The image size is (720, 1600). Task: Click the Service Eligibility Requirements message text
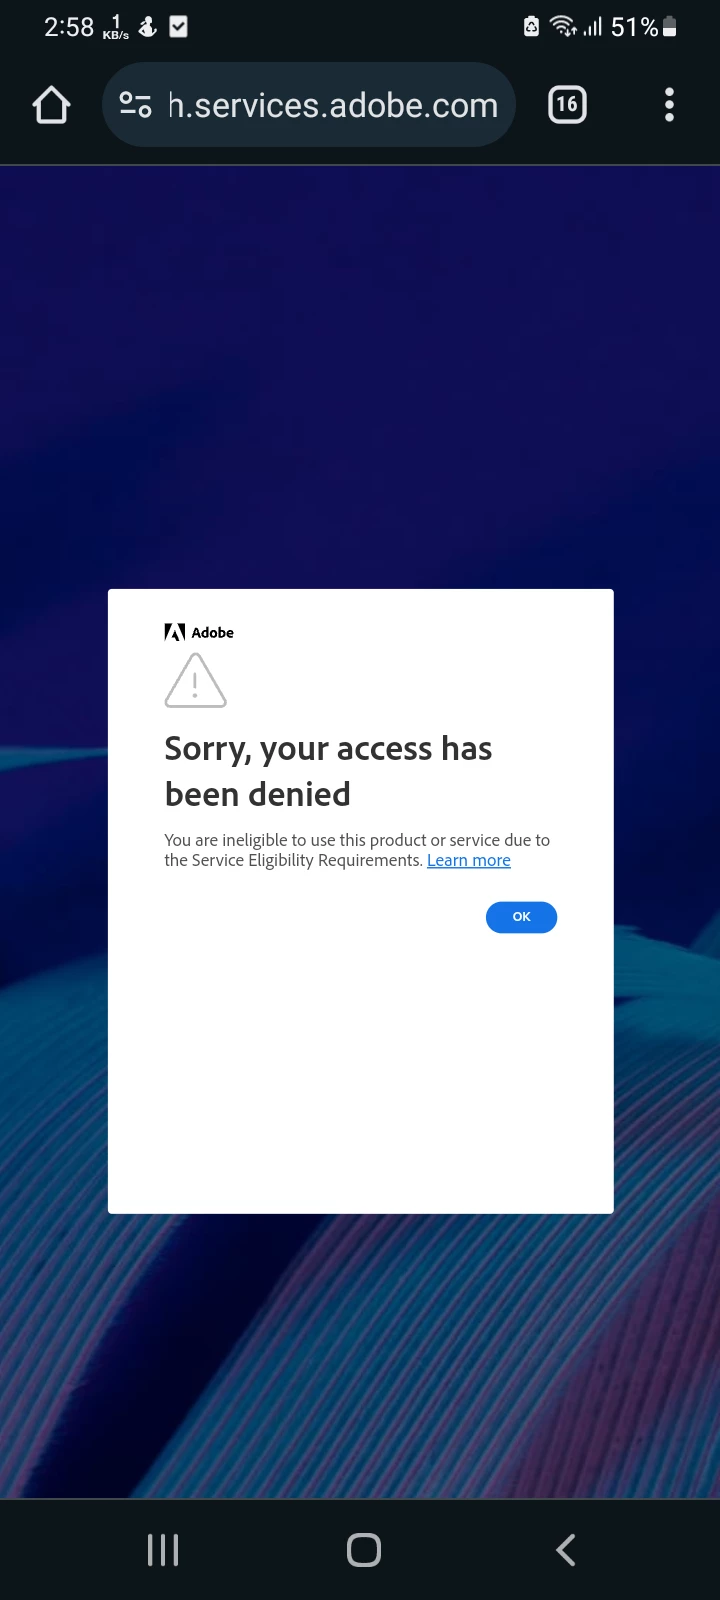pyautogui.click(x=357, y=850)
